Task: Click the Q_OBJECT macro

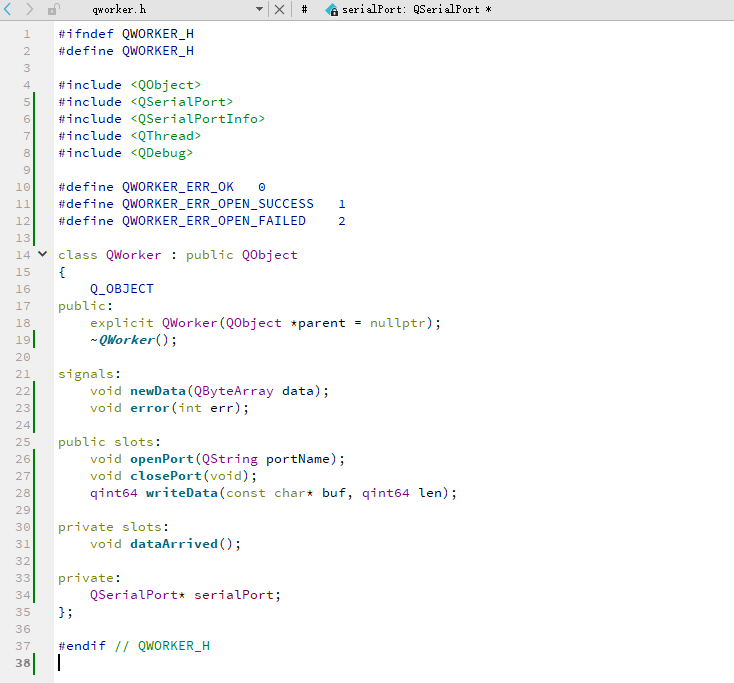Action: (x=122, y=289)
